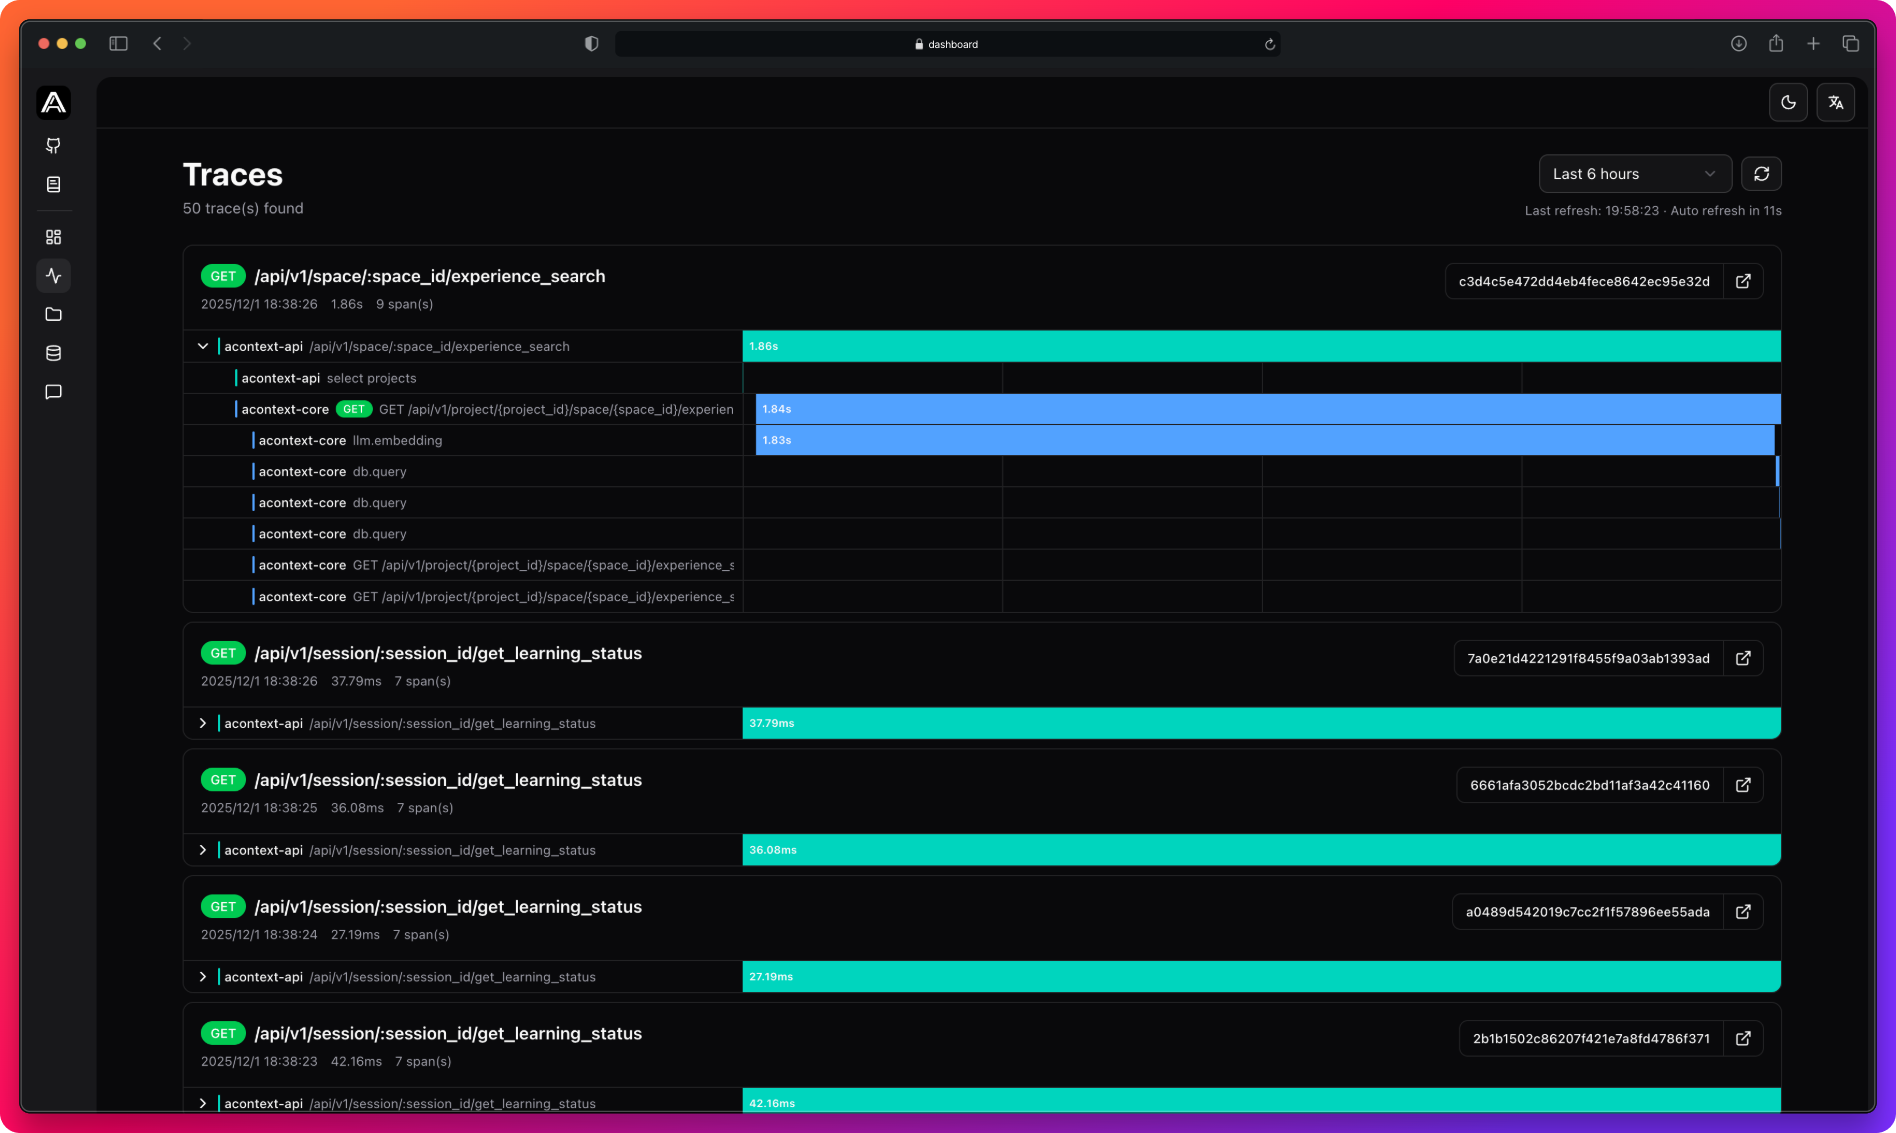The image size is (1896, 1133).
Task: Open the GitHub repository icon in the sidebar
Action: pos(54,146)
